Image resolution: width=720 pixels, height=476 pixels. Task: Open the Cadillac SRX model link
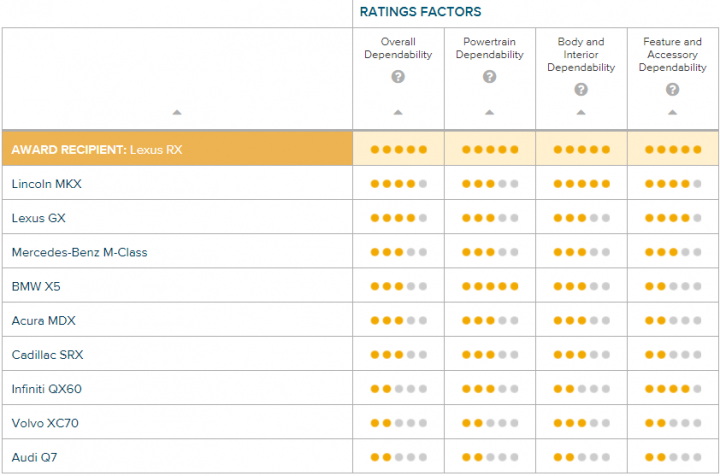coord(47,355)
